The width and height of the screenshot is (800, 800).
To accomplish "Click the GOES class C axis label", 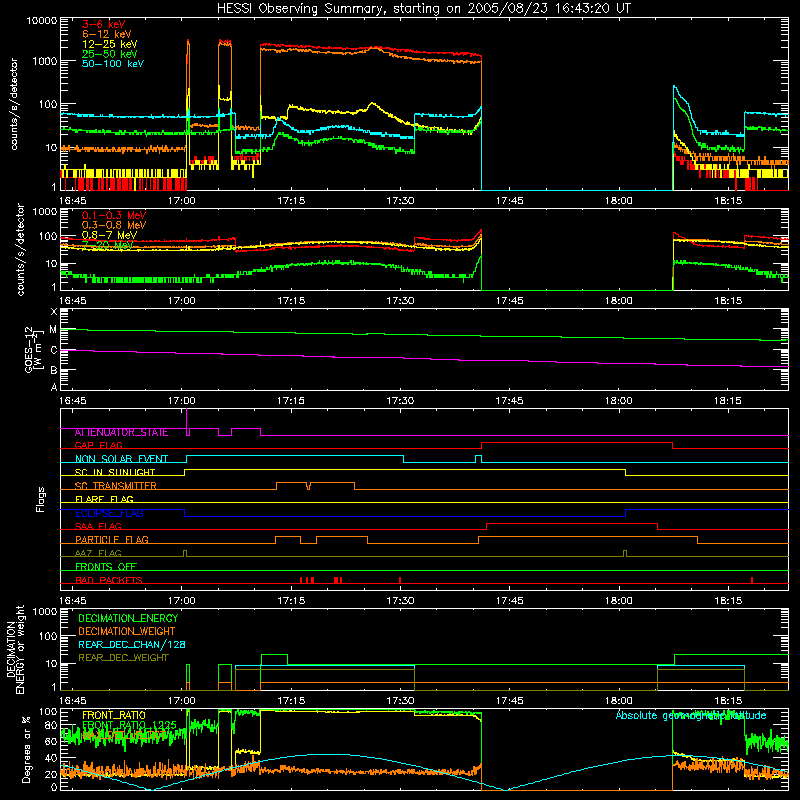I will (x=54, y=350).
